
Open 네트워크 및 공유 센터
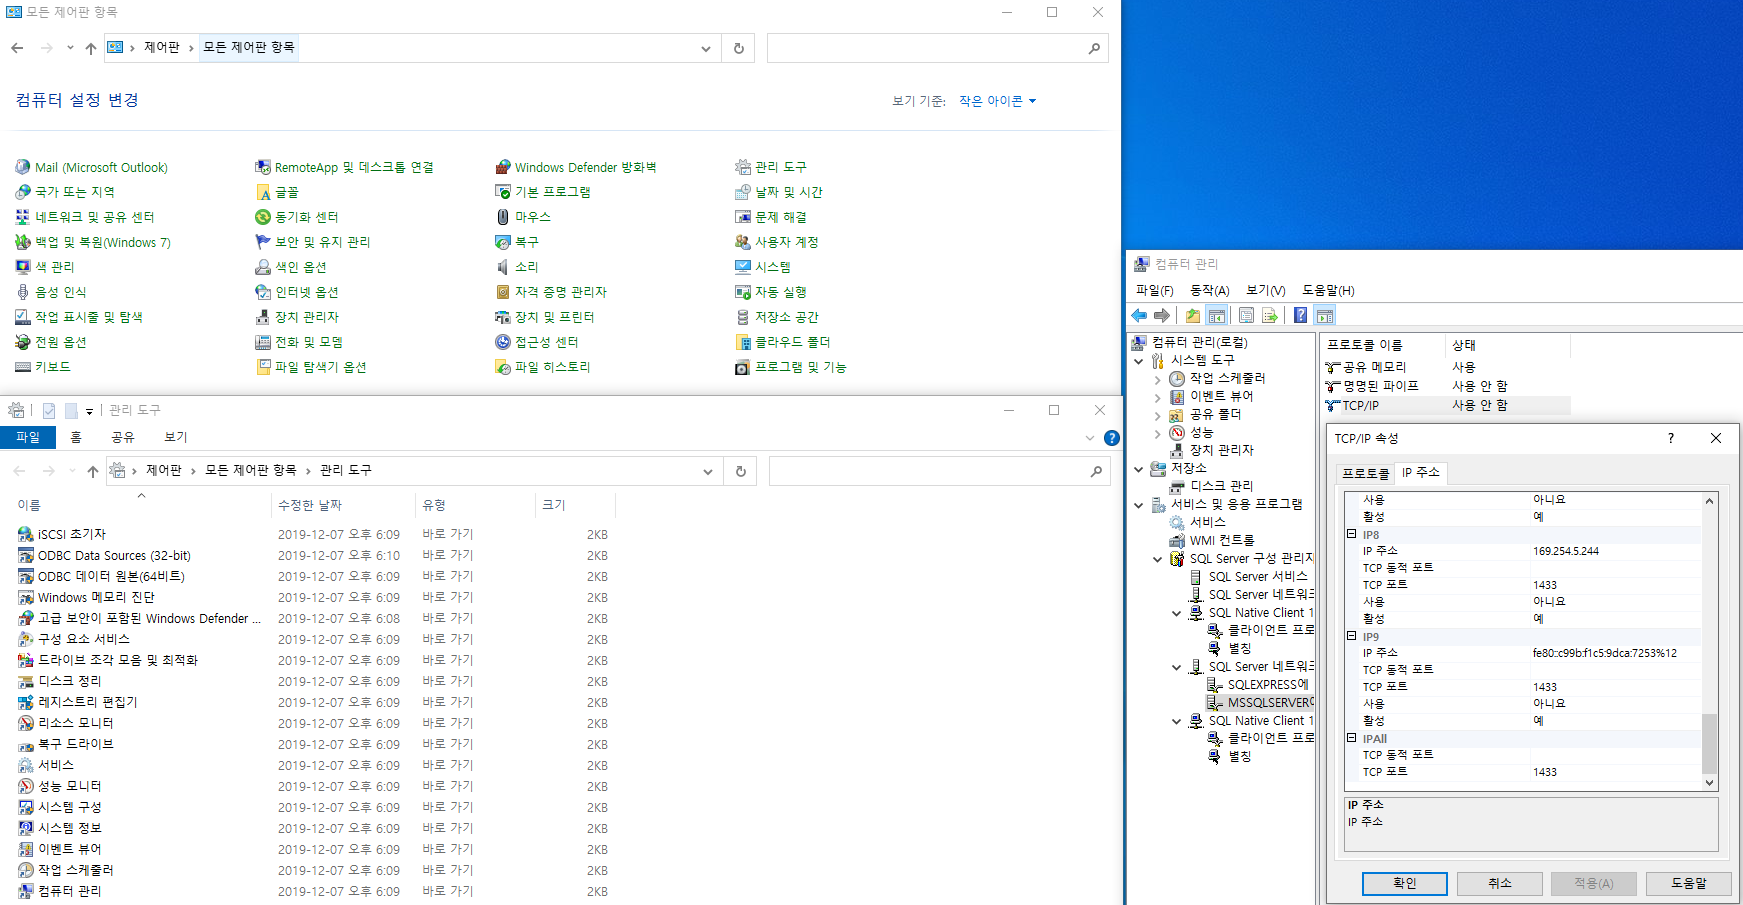tap(85, 217)
